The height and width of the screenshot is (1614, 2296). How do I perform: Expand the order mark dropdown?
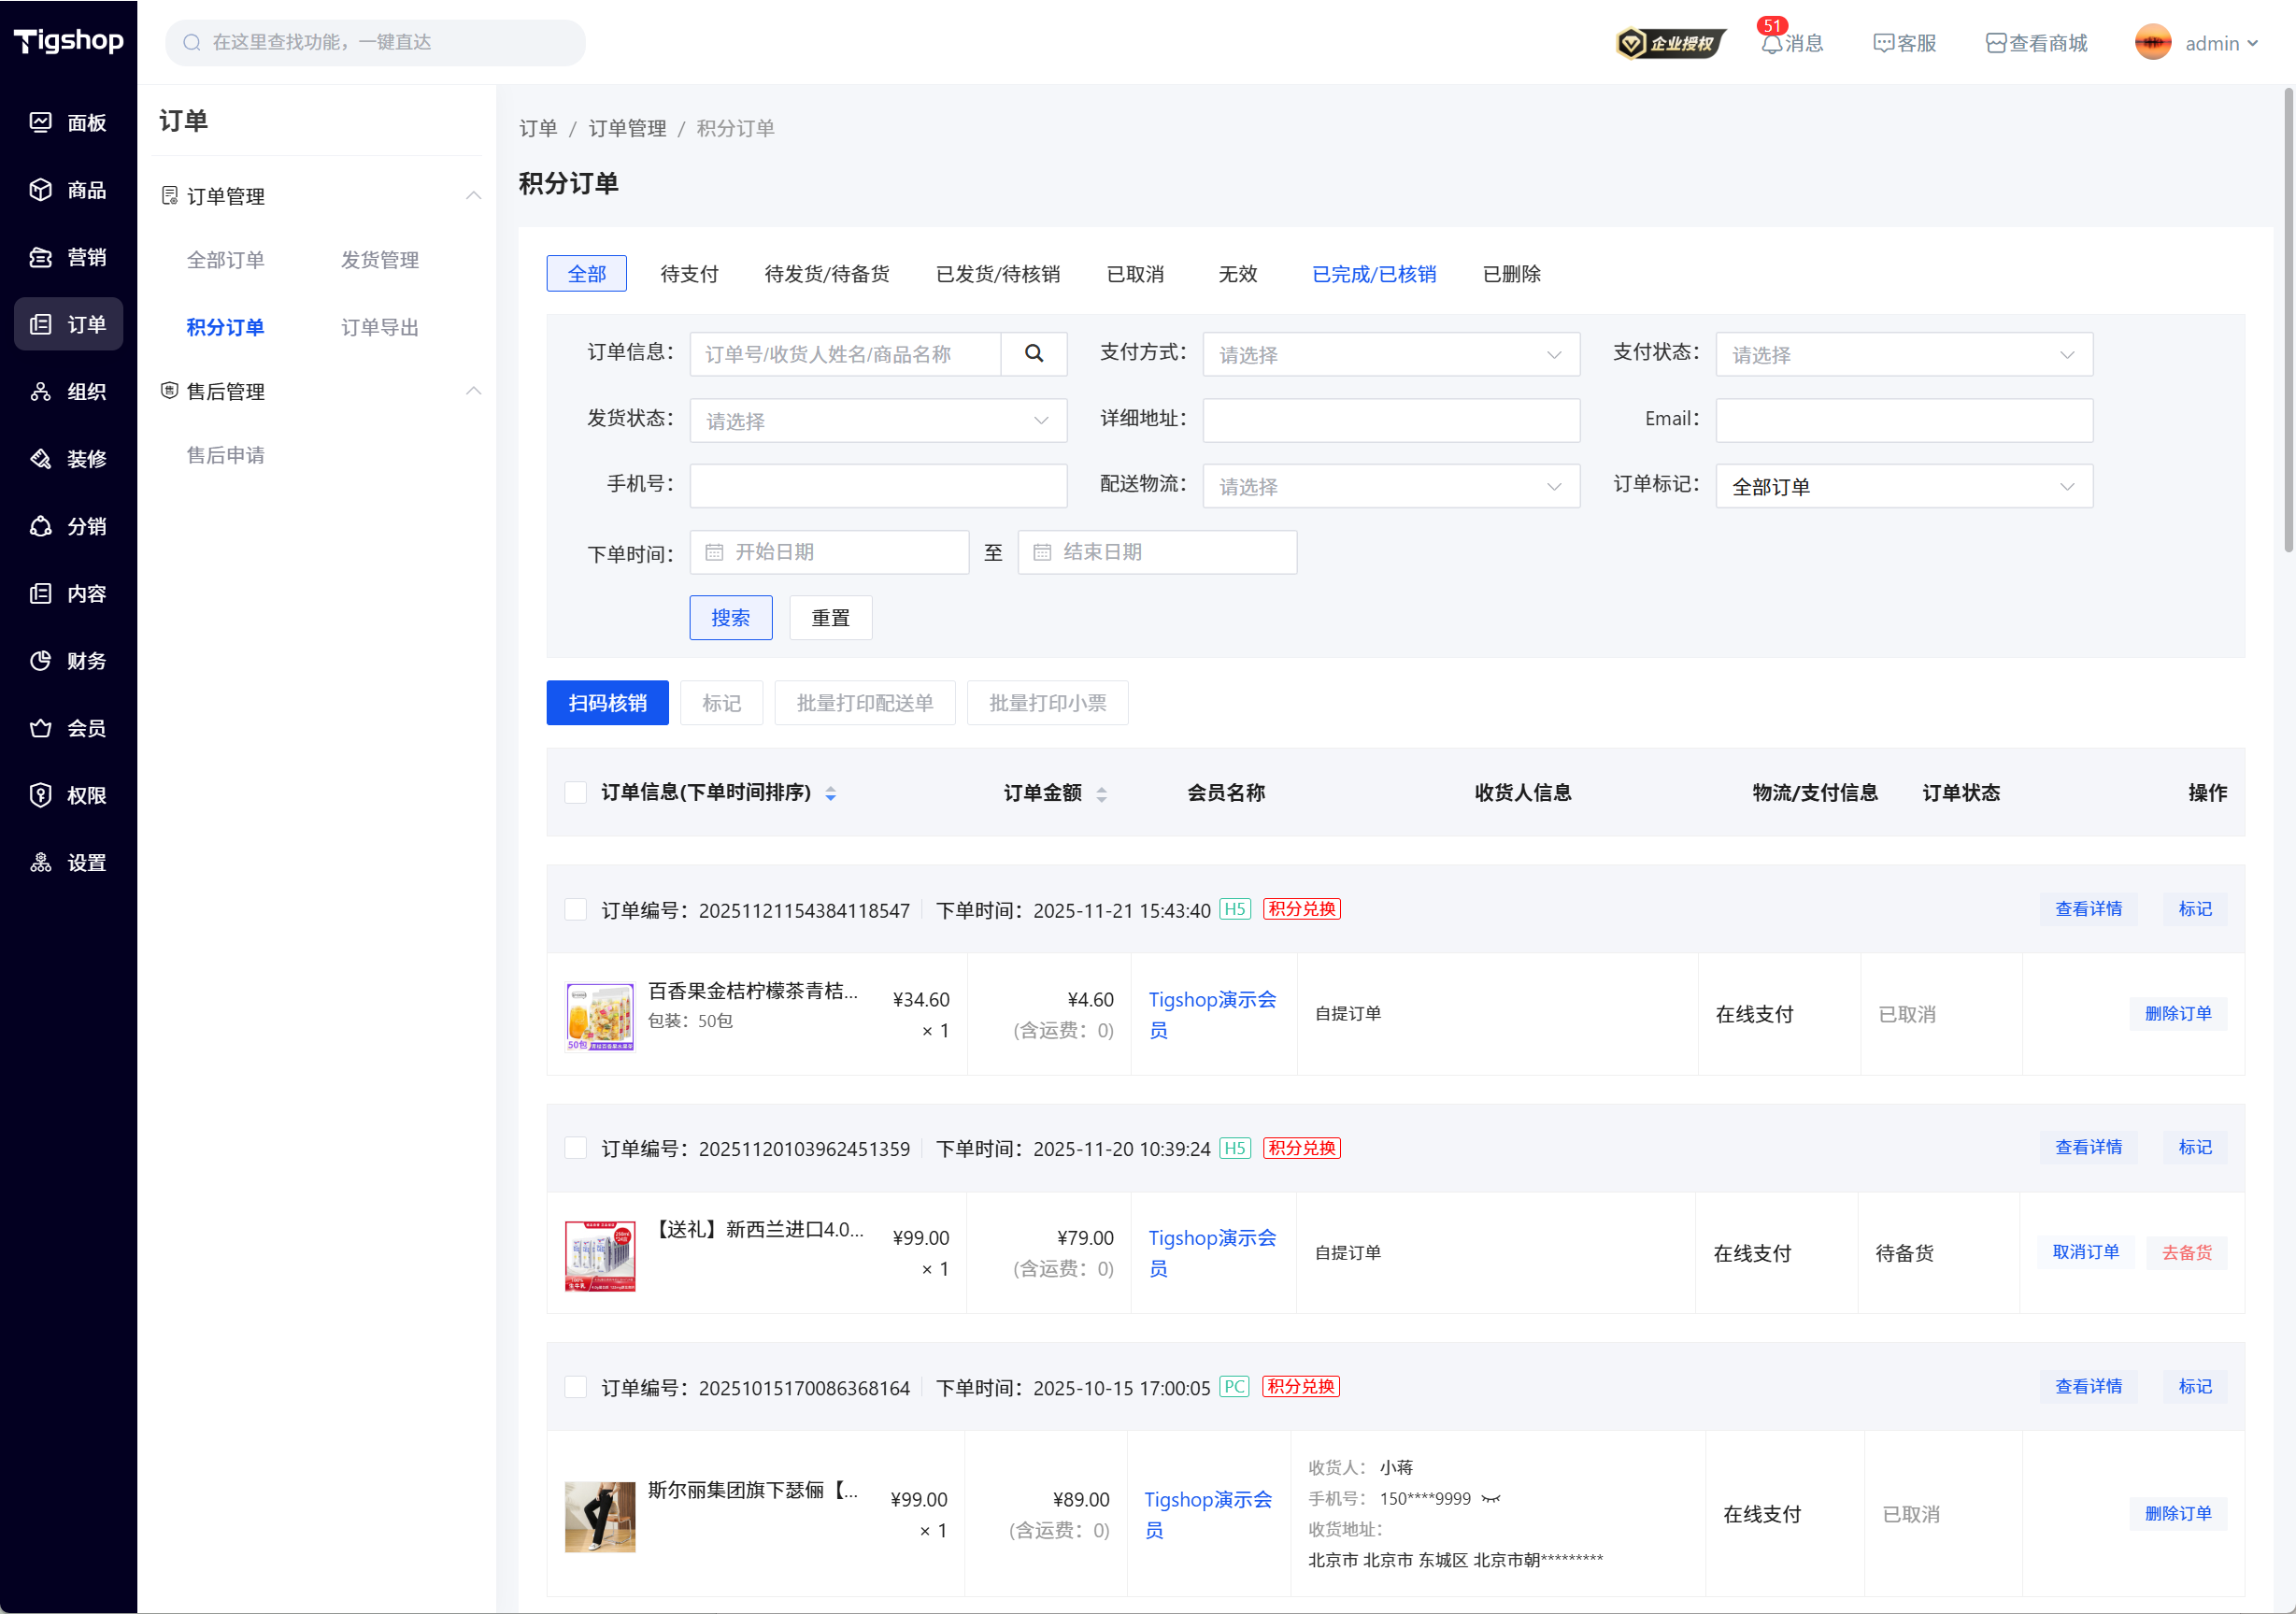tap(1903, 487)
